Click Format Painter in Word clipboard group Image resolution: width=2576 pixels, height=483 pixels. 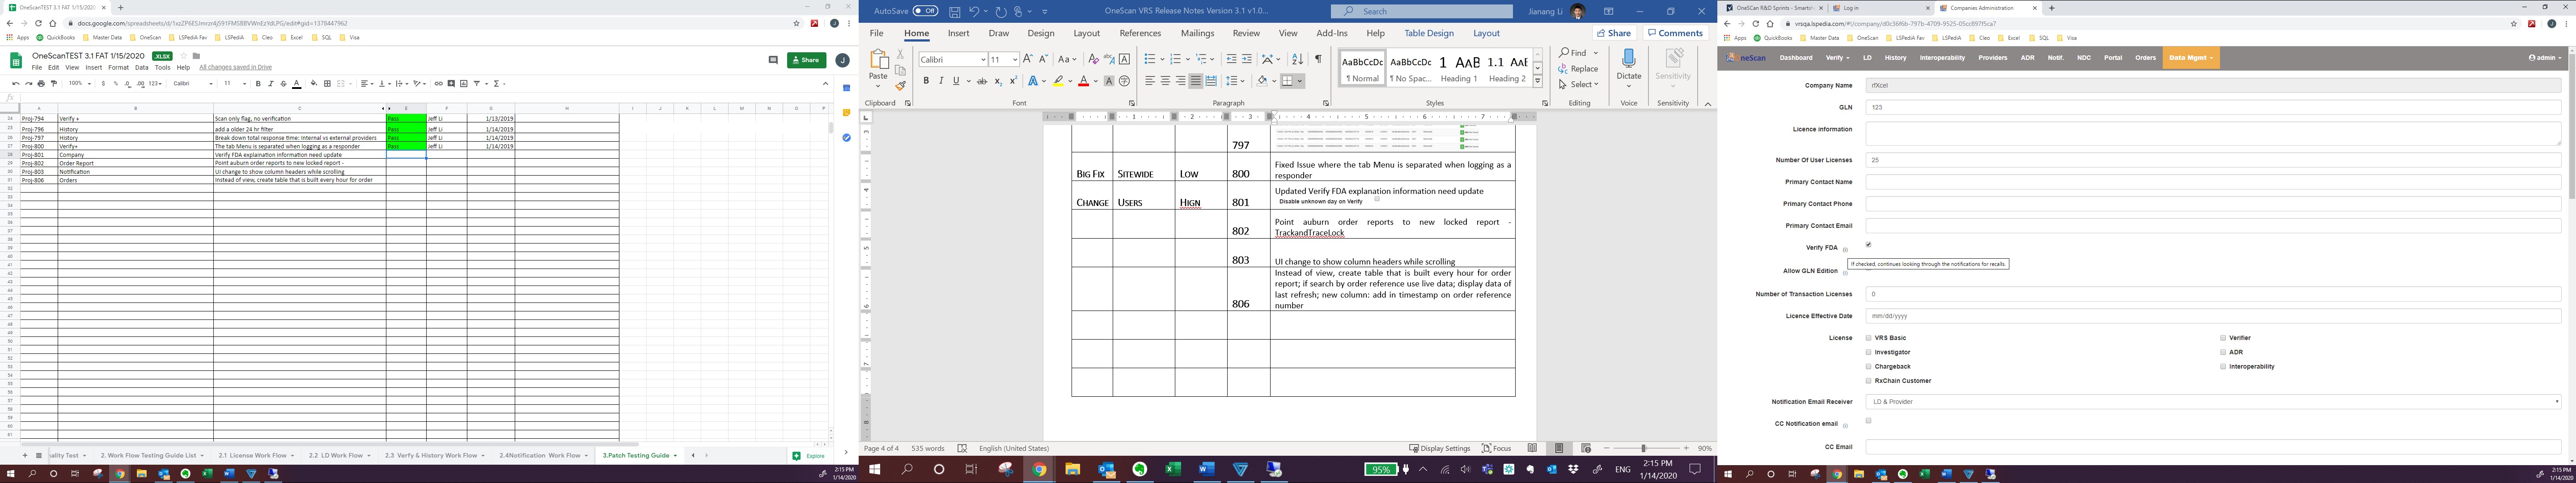click(x=900, y=86)
